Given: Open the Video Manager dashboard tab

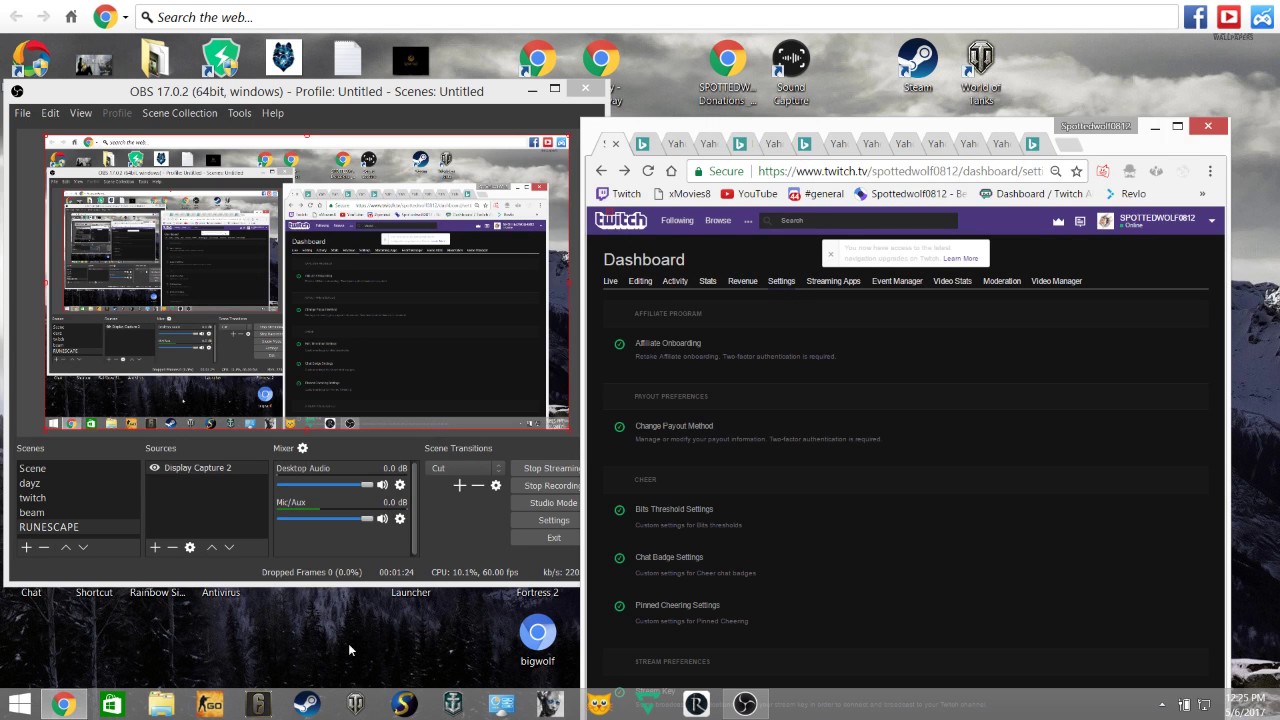Looking at the screenshot, I should (1056, 281).
